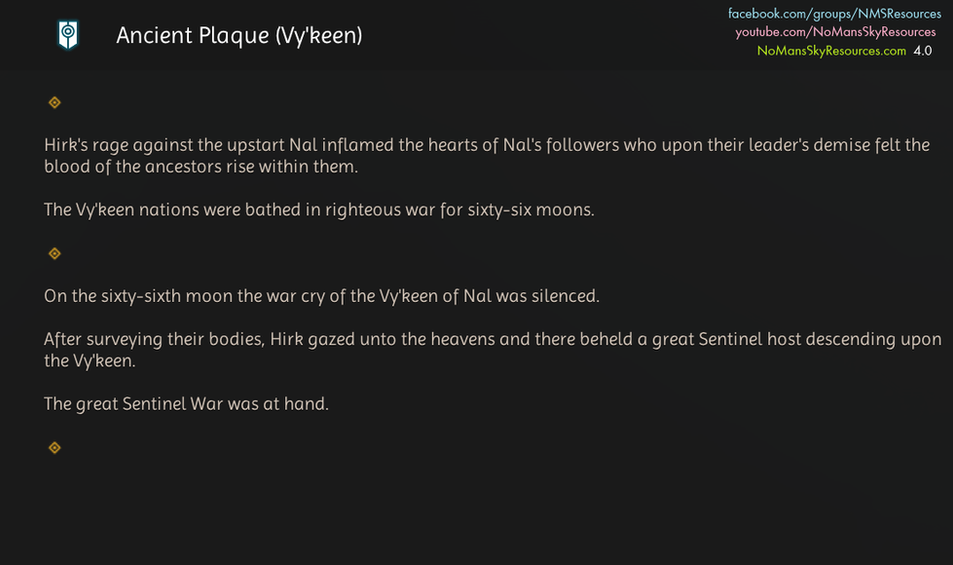953x565 pixels.
Task: Click the 4.0 version number
Action: [922, 50]
